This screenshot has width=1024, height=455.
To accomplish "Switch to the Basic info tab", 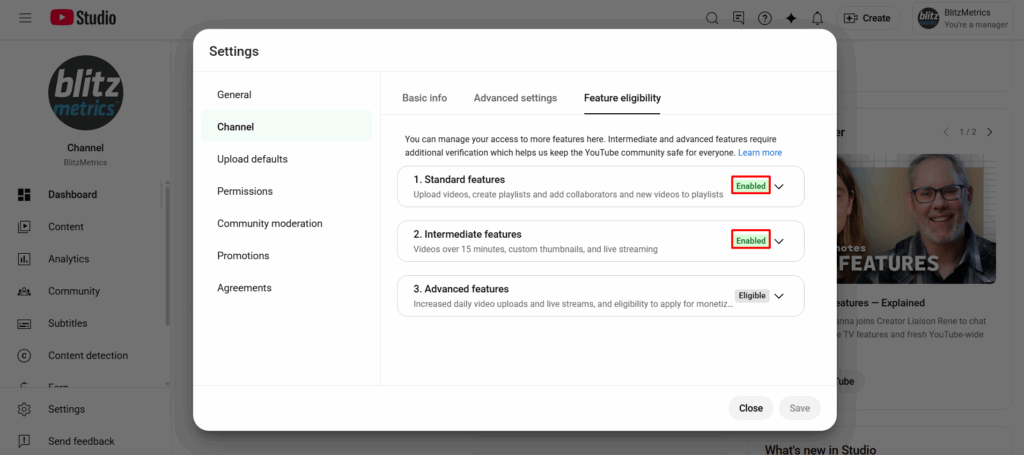I will [x=424, y=98].
